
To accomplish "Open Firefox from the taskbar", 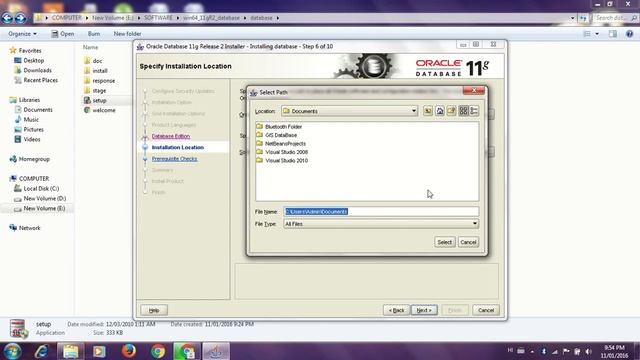I will click(x=129, y=351).
